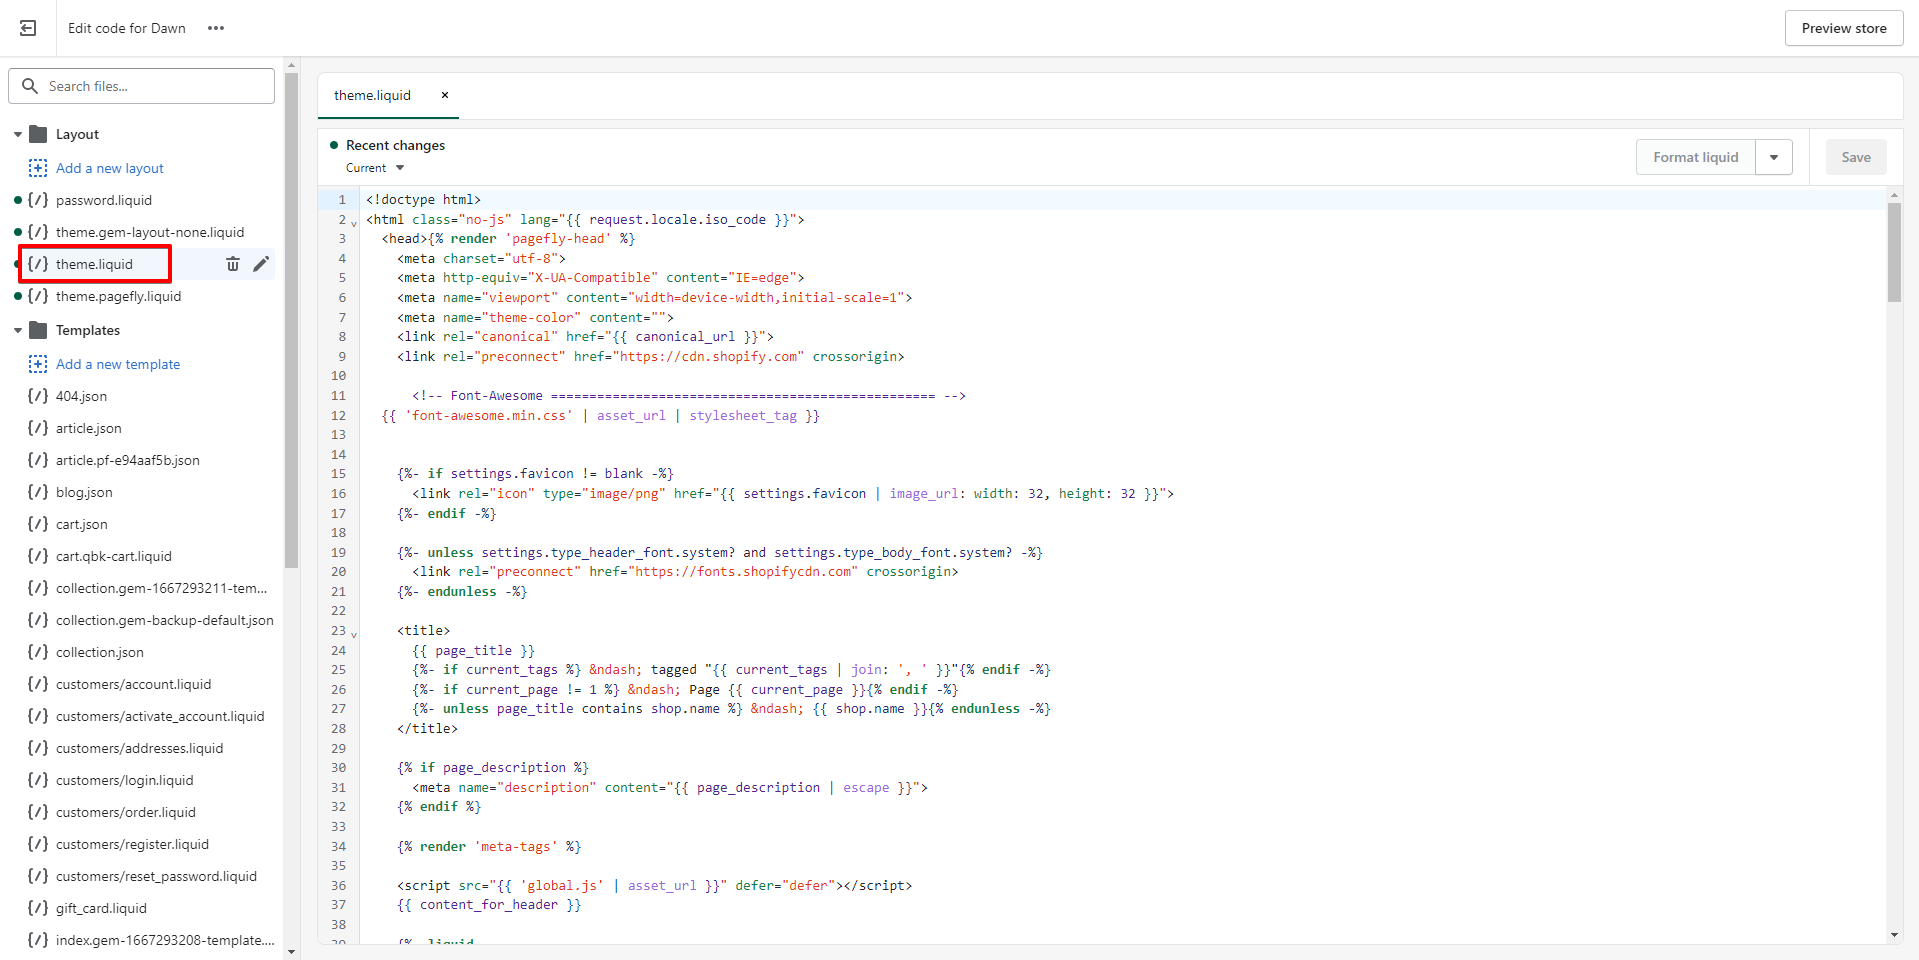The width and height of the screenshot is (1919, 960).
Task: Click the 'font-awesome.min.css' string in code
Action: pos(489,415)
